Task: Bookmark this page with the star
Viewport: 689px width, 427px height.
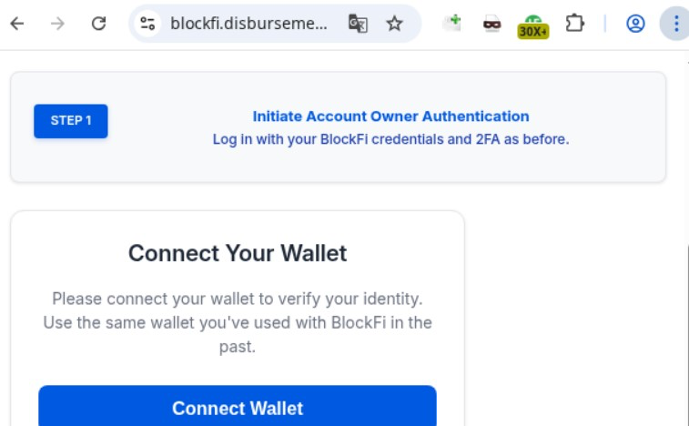Action: click(395, 23)
